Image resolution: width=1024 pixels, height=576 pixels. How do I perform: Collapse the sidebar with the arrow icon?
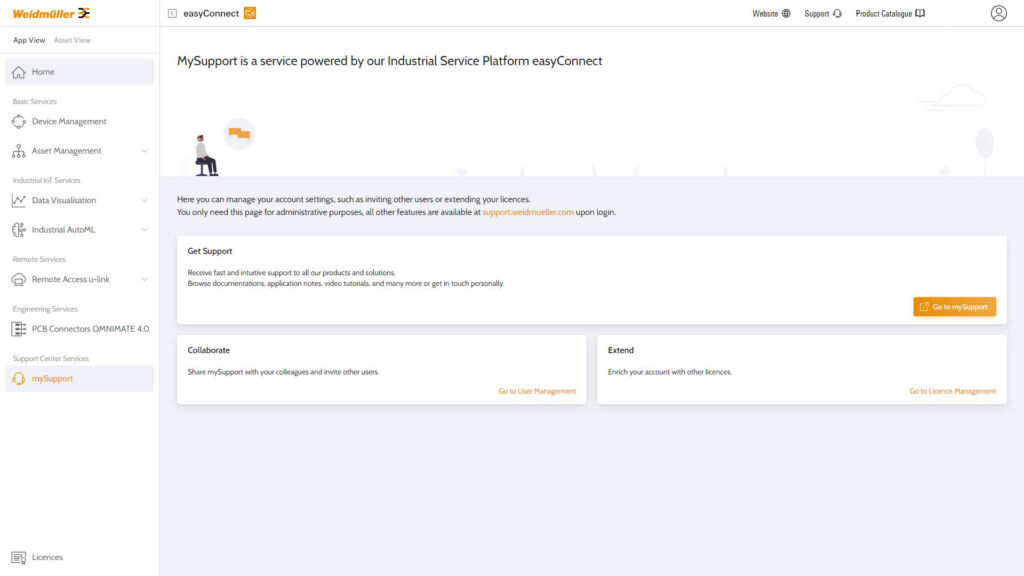(172, 13)
